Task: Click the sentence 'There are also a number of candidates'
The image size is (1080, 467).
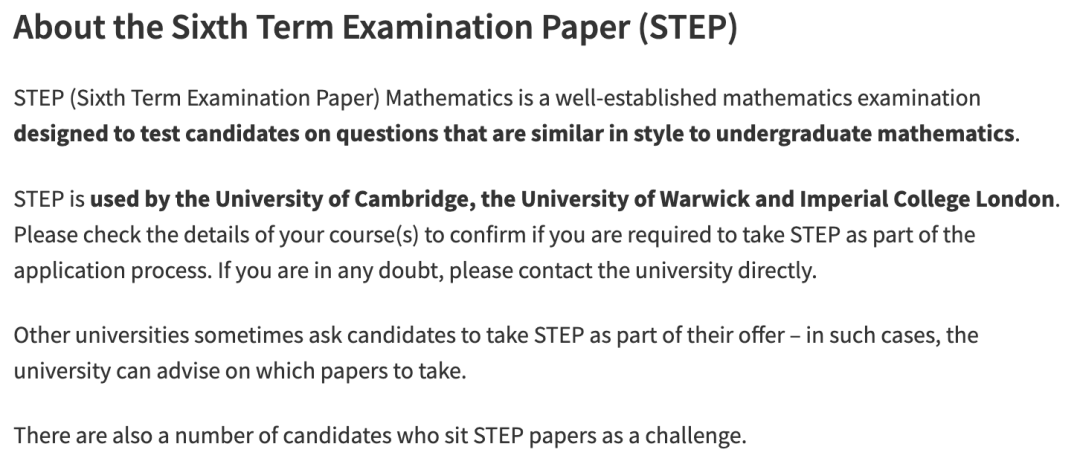Action: point(380,436)
